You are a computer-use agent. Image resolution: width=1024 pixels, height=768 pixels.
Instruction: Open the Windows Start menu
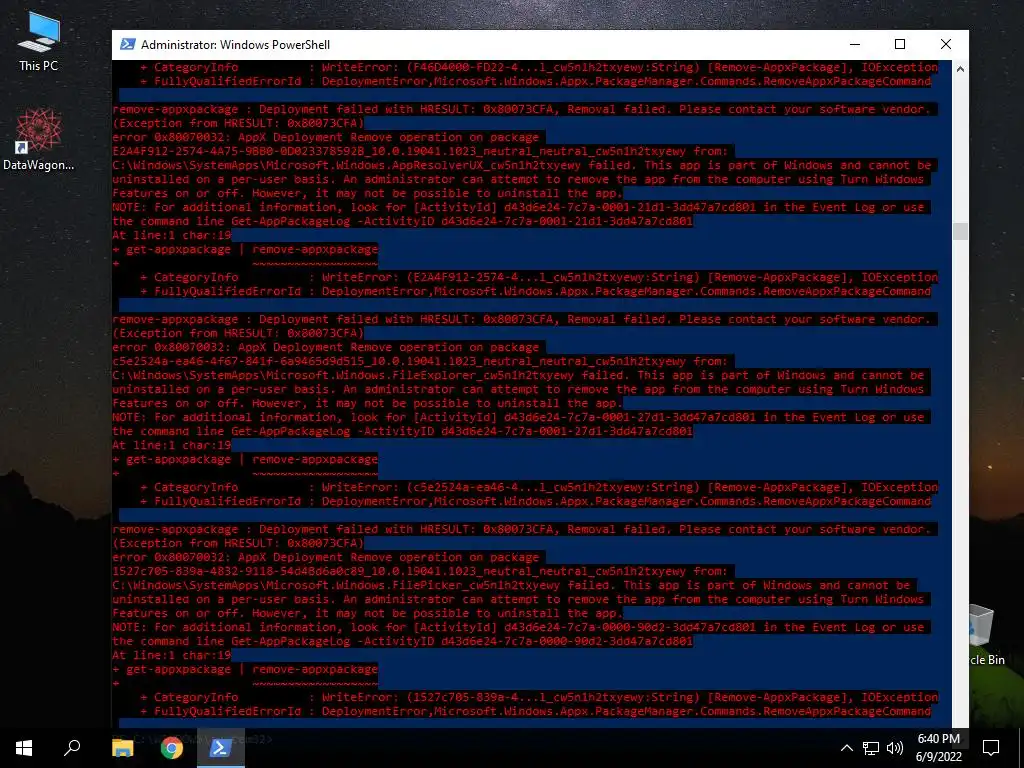click(x=24, y=748)
